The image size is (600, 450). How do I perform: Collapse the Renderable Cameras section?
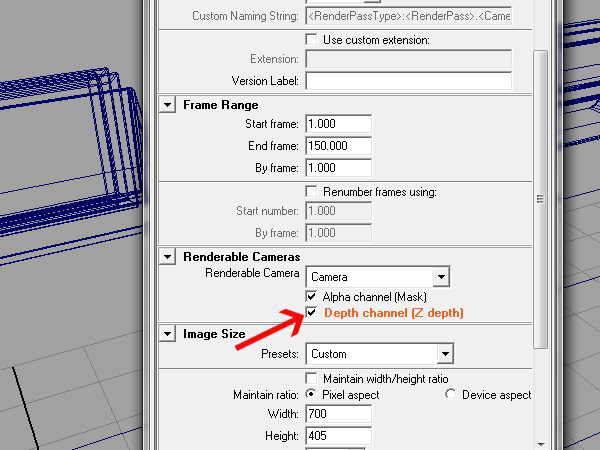pyautogui.click(x=168, y=256)
